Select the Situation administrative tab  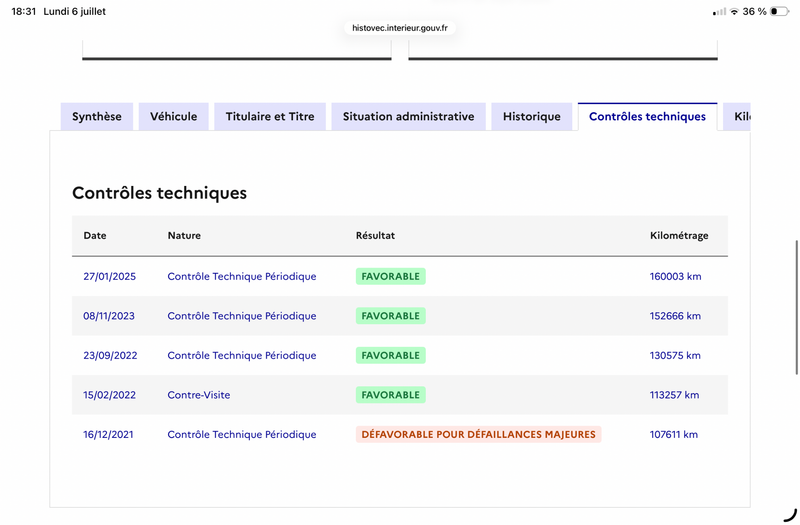click(x=408, y=116)
